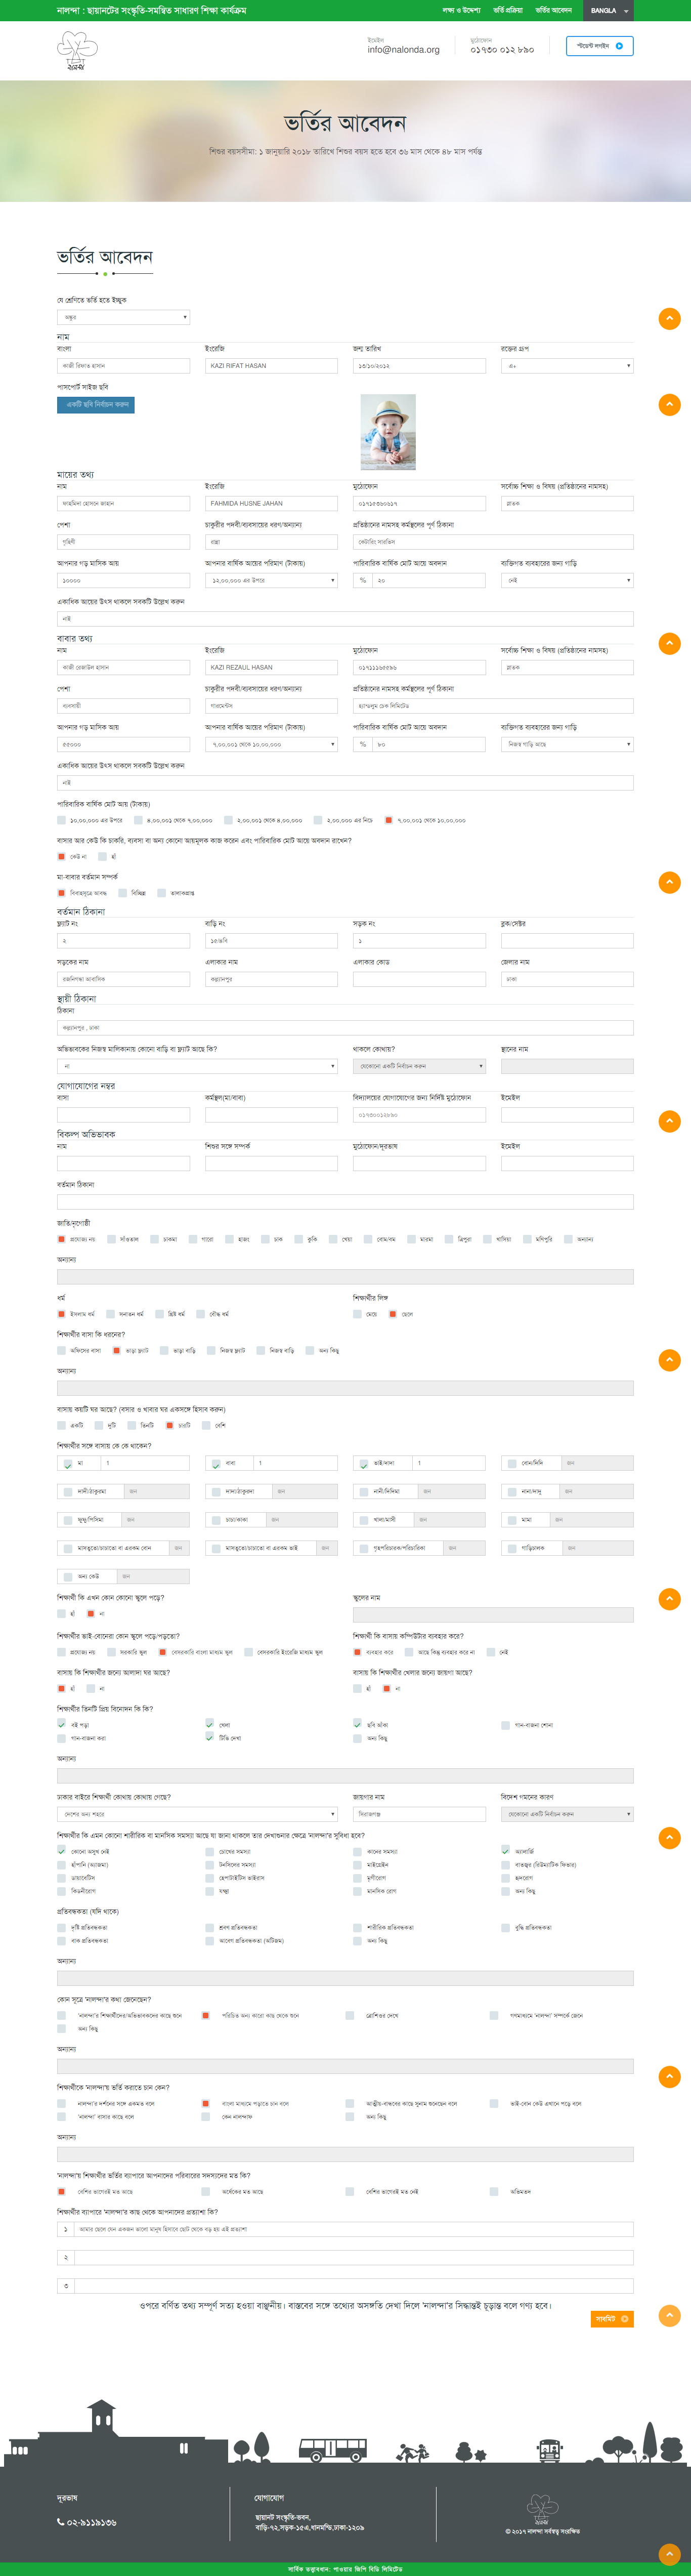691x2576 pixels.
Task: Click the scroll-to-top arrow beside the baby photo
Action: tap(669, 405)
